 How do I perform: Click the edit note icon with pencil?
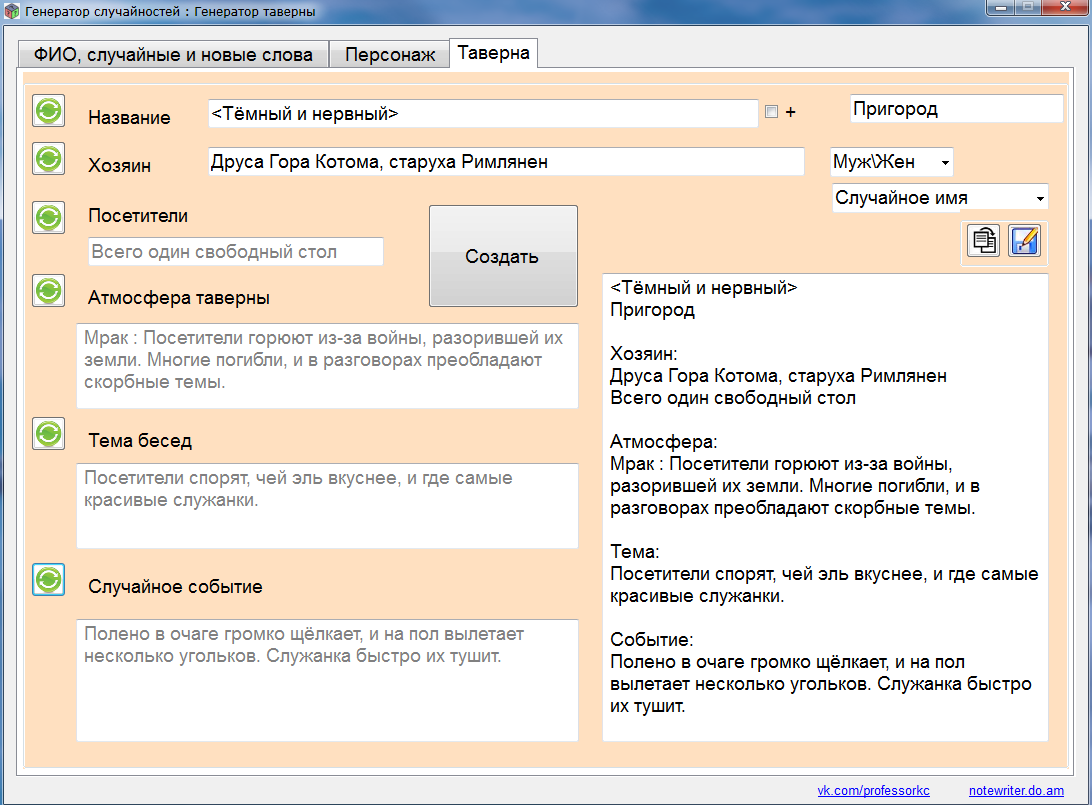click(1024, 241)
